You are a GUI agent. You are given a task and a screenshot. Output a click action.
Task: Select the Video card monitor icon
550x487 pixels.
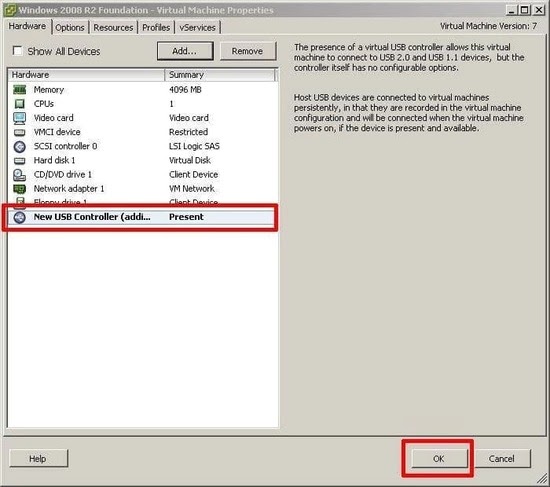tap(20, 118)
